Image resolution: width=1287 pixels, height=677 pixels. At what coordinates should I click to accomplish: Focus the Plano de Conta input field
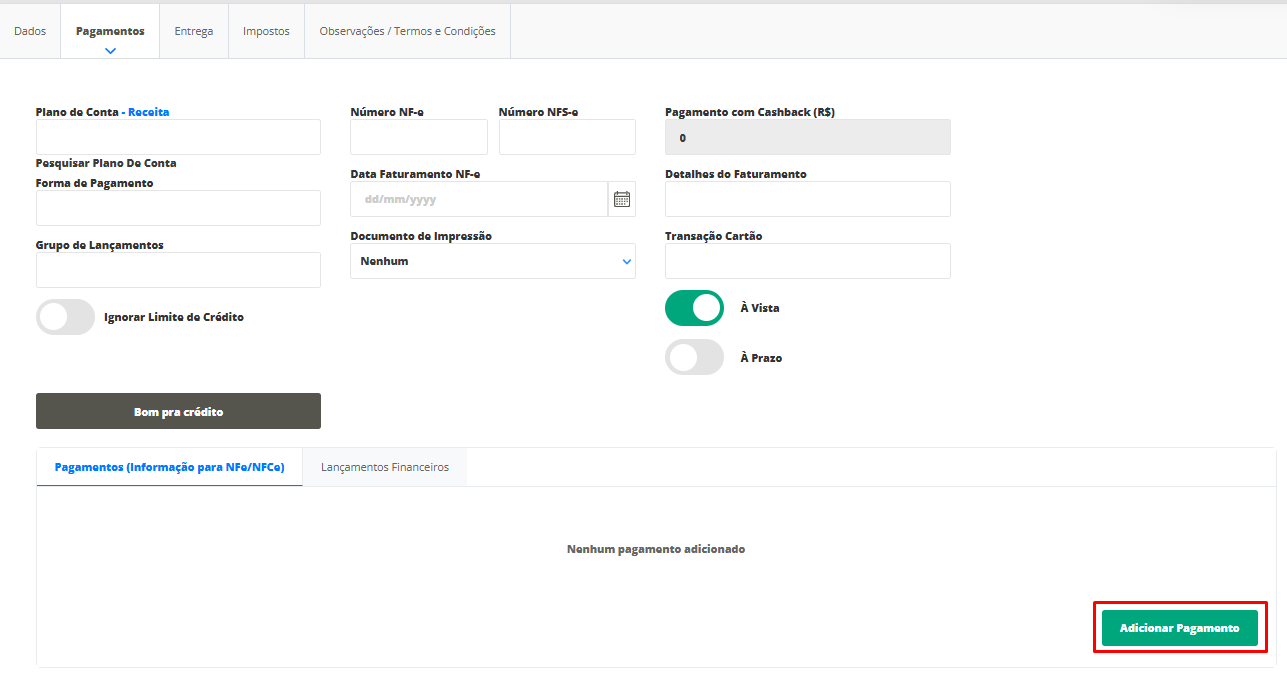click(178, 137)
